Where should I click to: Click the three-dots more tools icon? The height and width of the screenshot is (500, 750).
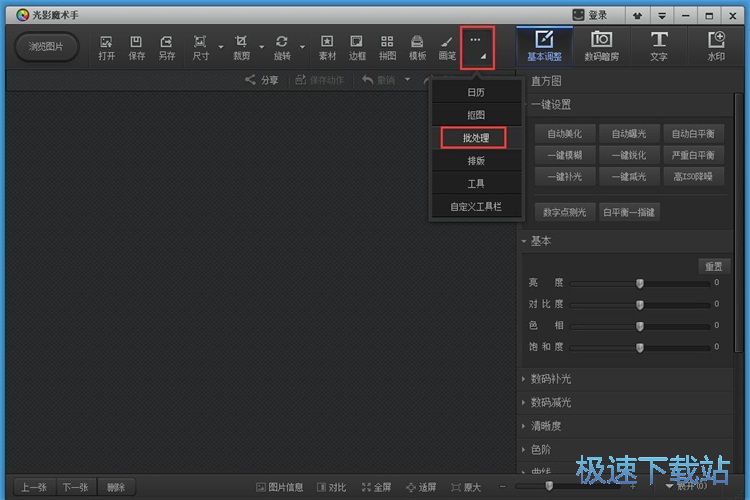pos(475,40)
